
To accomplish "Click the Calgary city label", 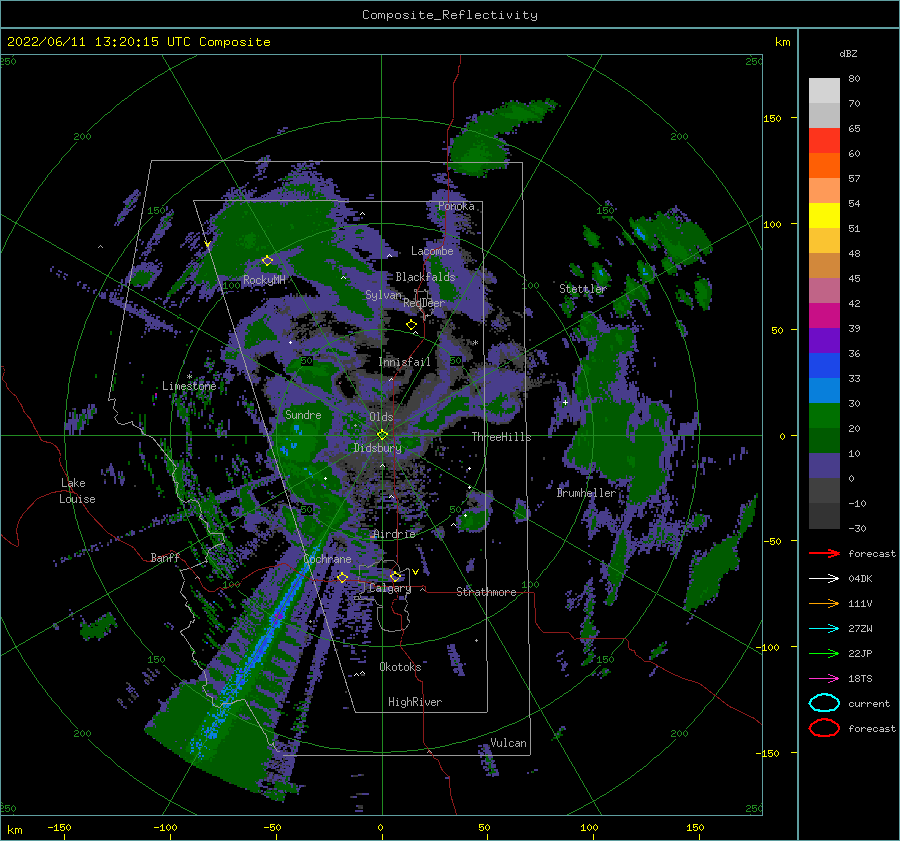I will [x=390, y=588].
